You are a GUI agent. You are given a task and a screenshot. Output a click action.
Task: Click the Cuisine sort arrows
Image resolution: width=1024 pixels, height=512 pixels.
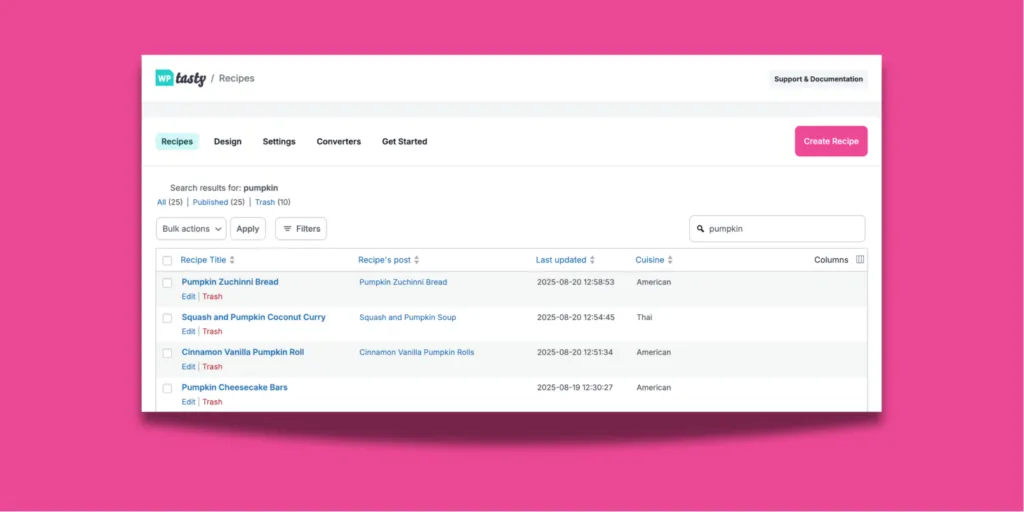[x=670, y=260]
